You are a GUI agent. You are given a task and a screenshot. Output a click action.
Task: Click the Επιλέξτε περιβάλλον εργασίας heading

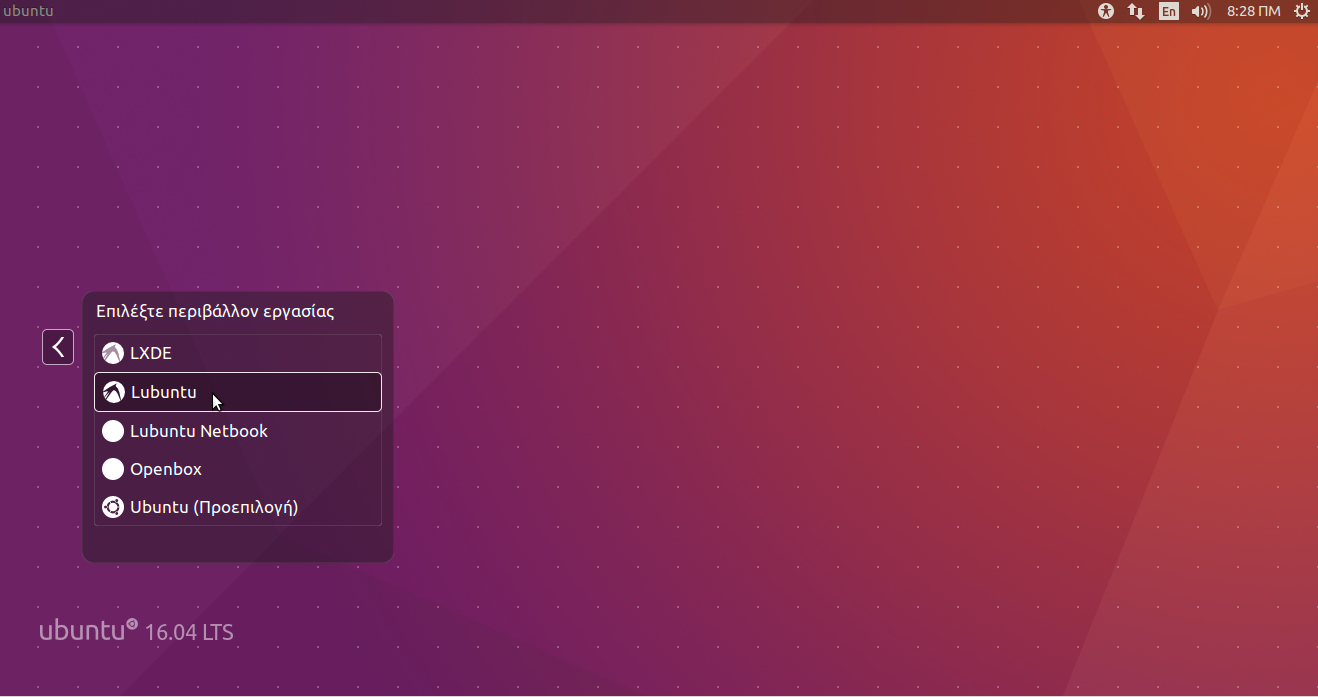(215, 311)
